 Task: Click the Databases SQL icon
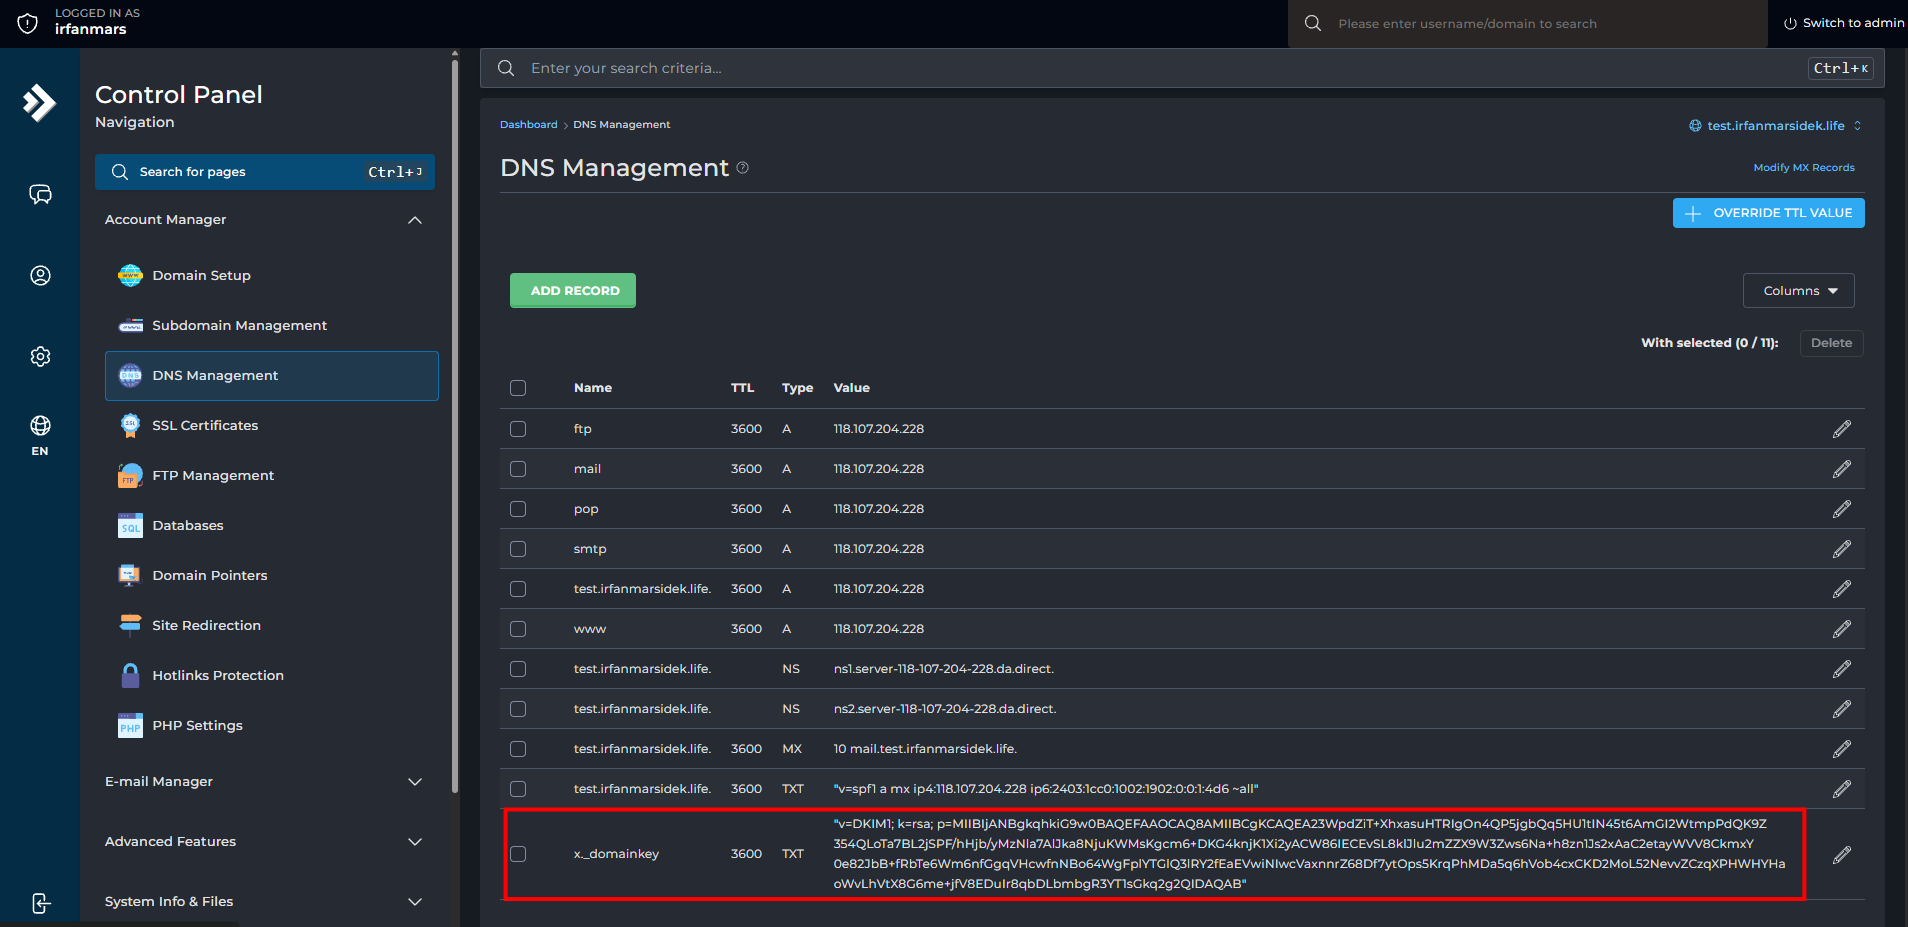pos(130,525)
